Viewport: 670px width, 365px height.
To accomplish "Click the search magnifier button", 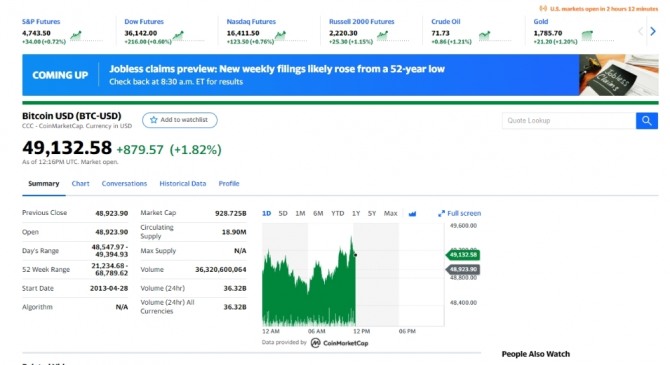I will tap(646, 121).
